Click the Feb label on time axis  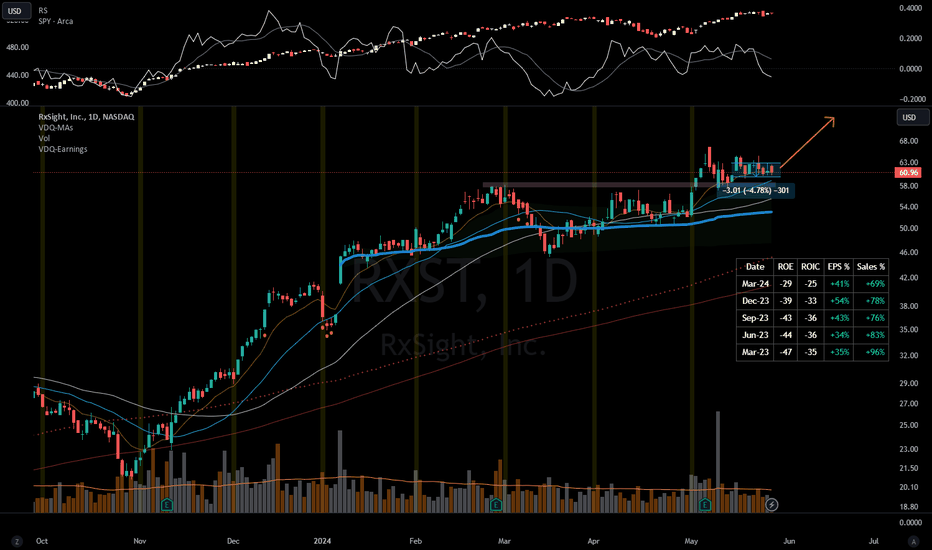pyautogui.click(x=415, y=541)
